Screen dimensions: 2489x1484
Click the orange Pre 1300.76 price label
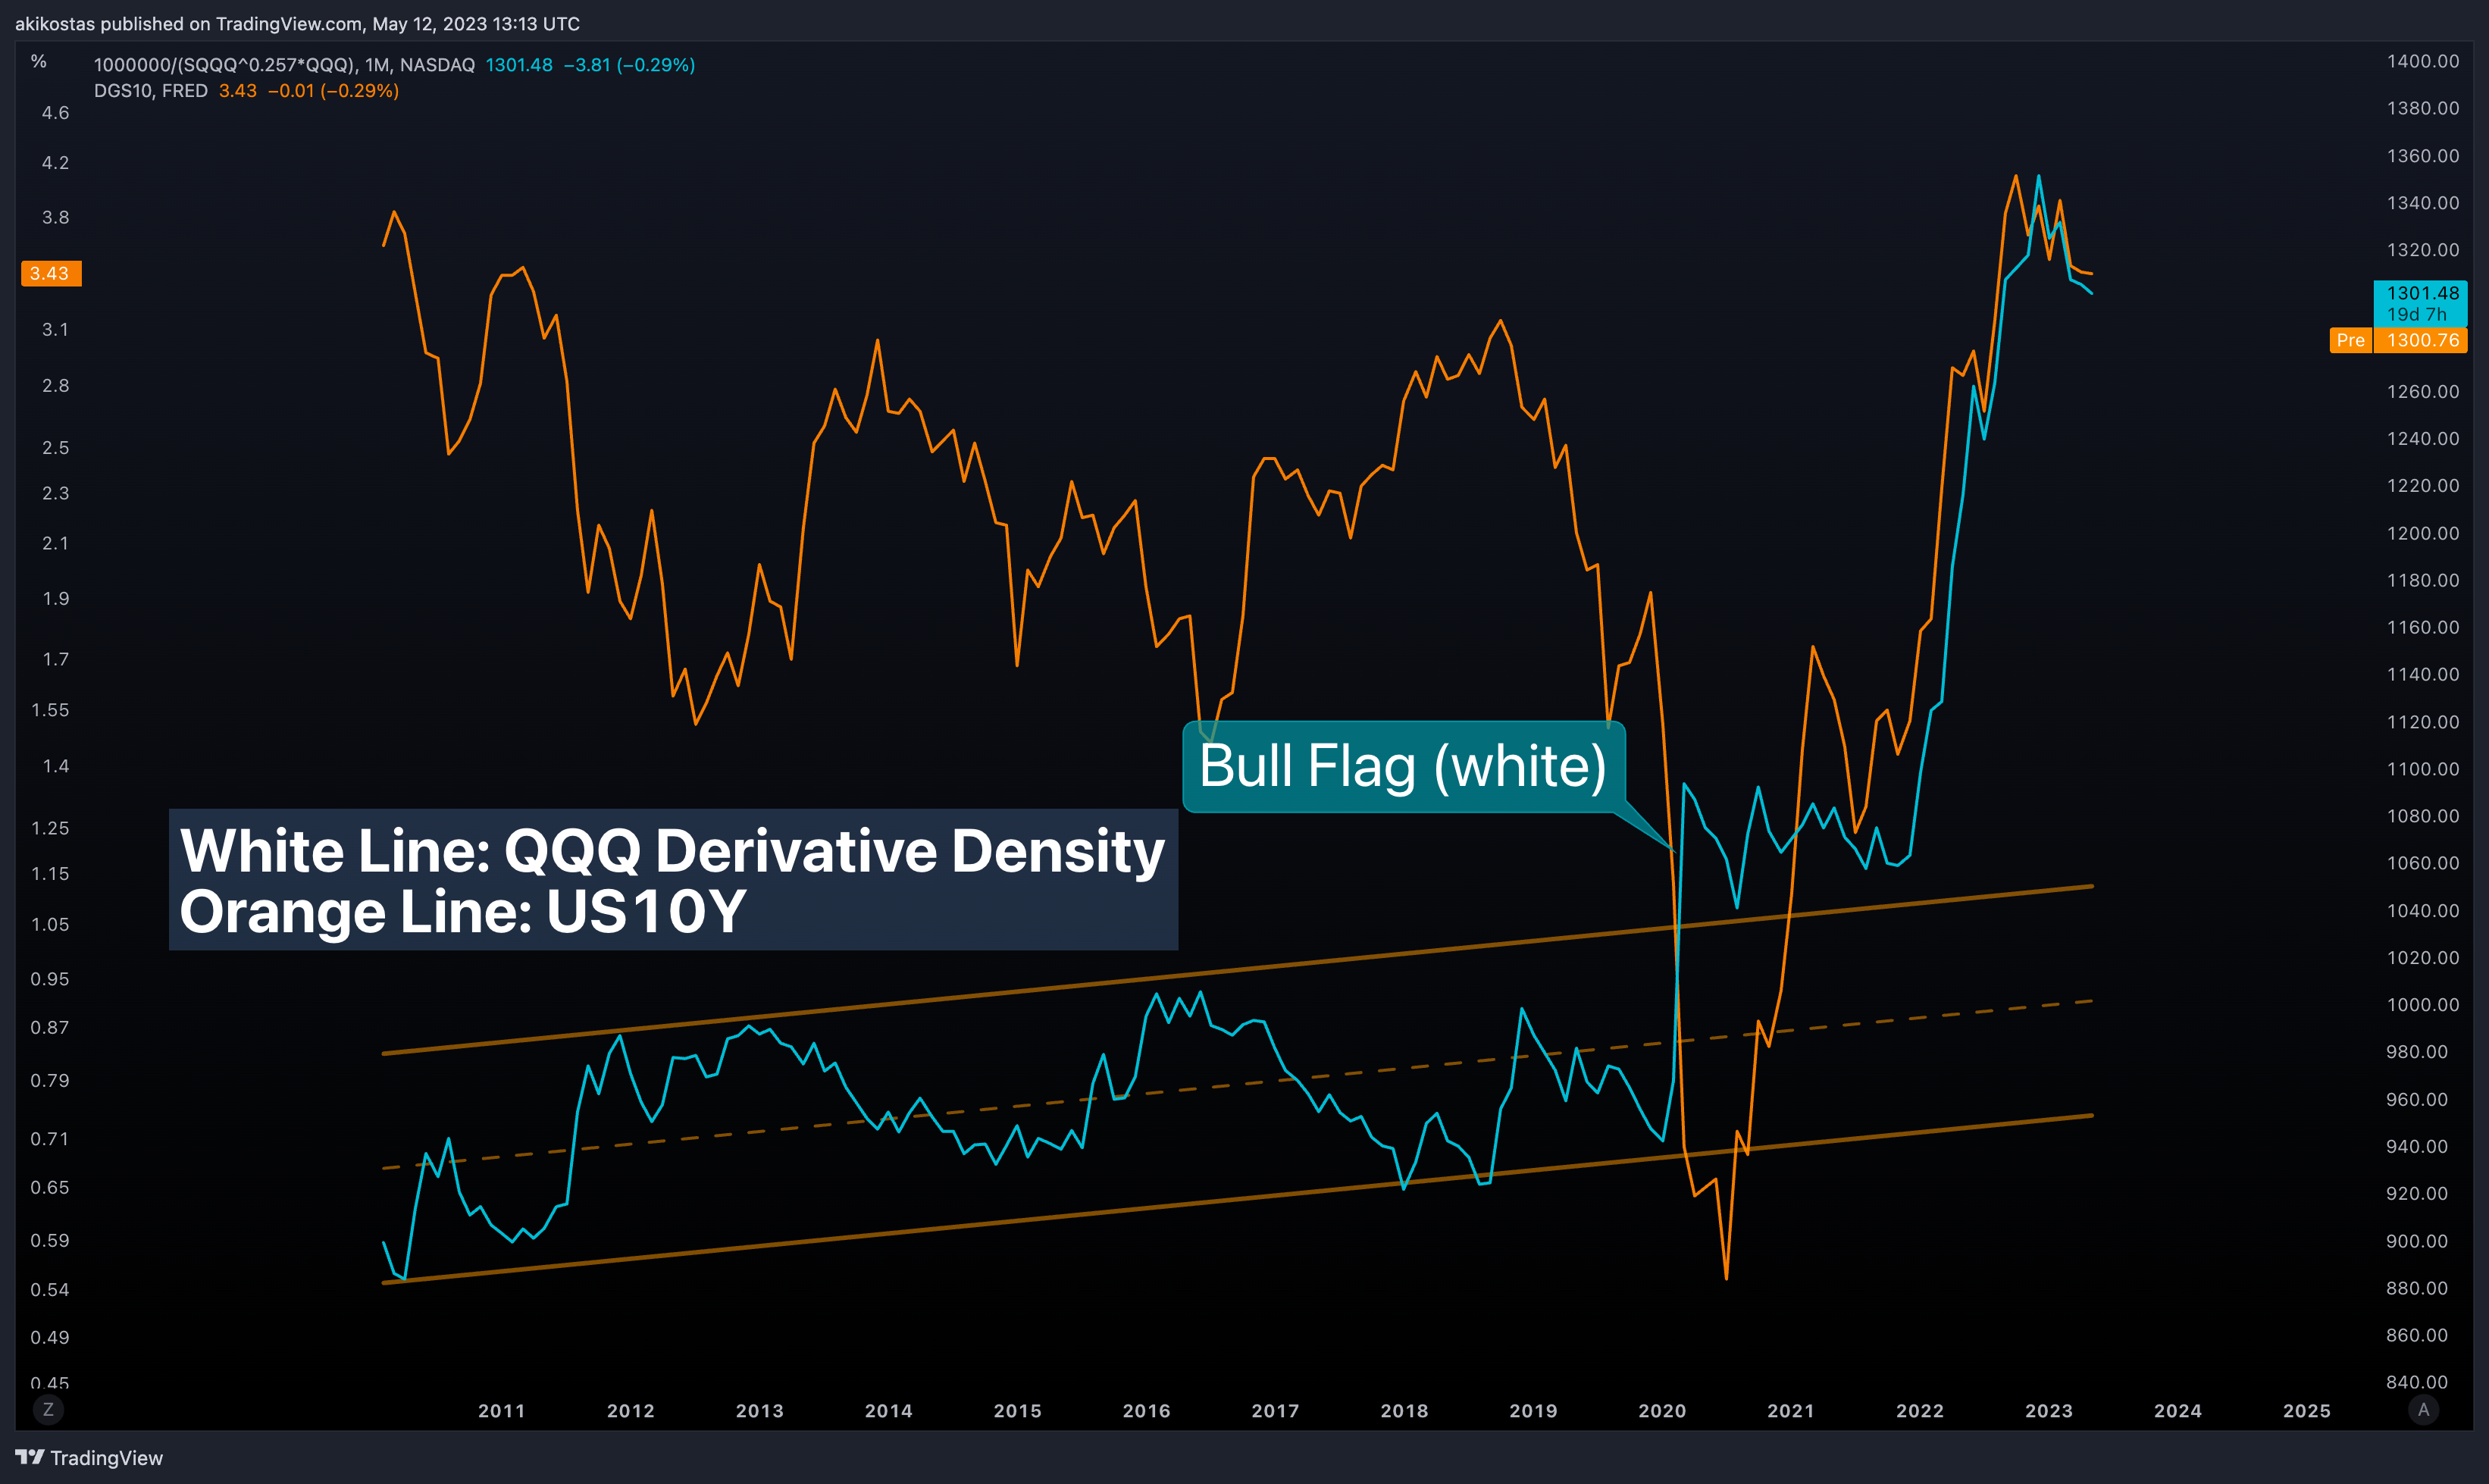[2398, 340]
